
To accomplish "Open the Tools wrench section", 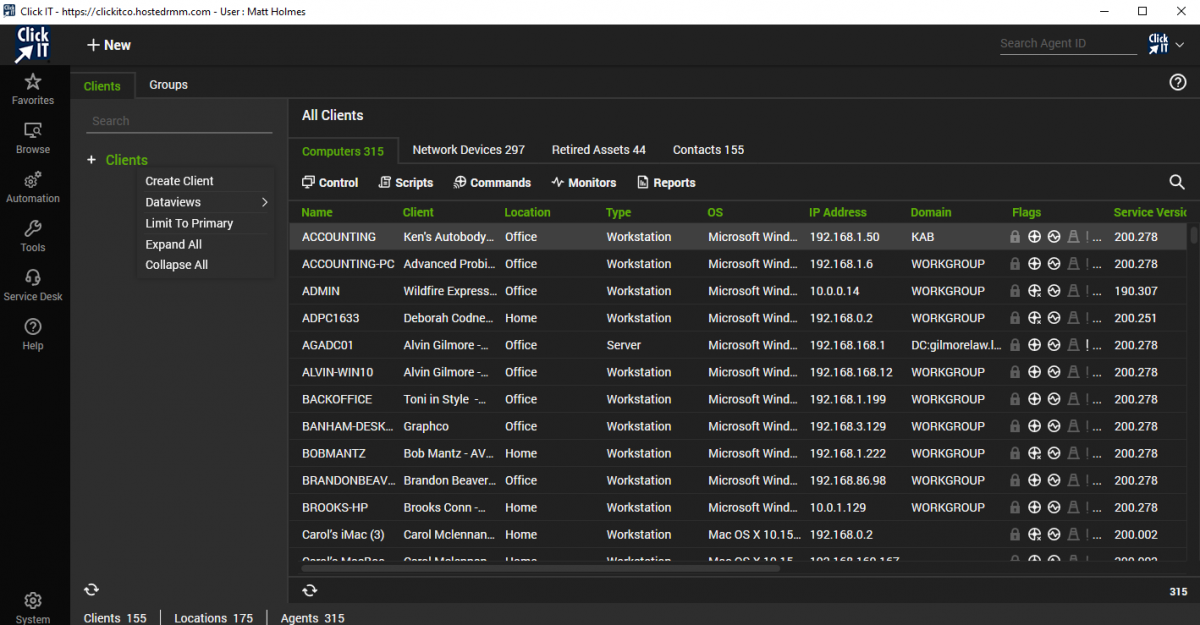I will [x=33, y=236].
